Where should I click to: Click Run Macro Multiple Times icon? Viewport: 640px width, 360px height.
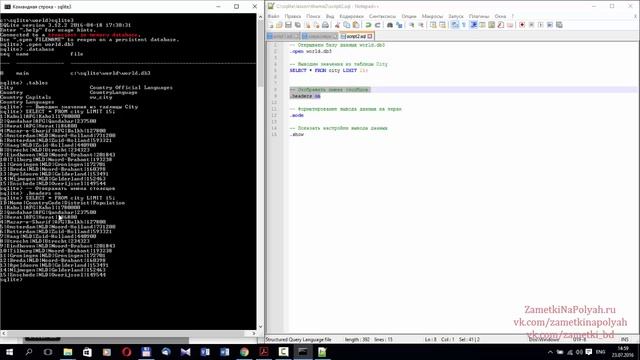tap(550, 25)
